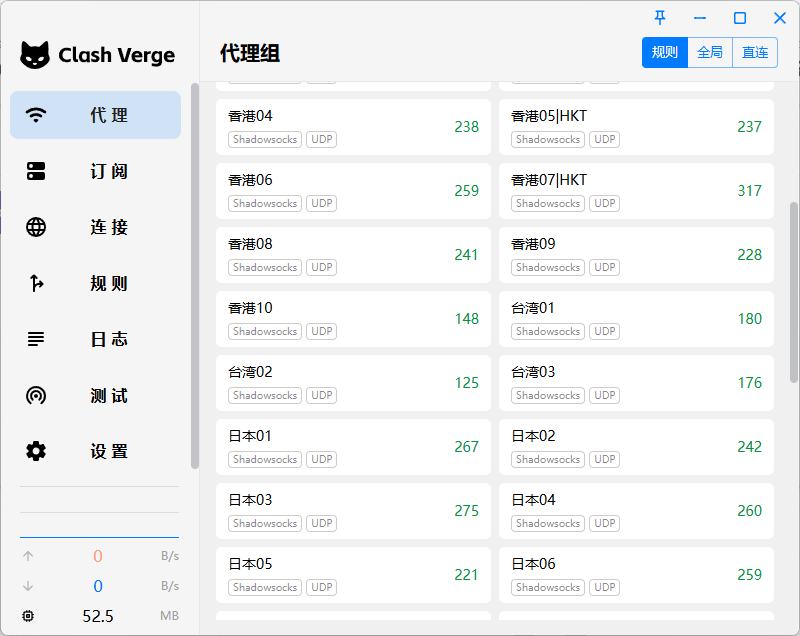Click the server icon for 订阅
The width and height of the screenshot is (800, 636).
(x=36, y=171)
